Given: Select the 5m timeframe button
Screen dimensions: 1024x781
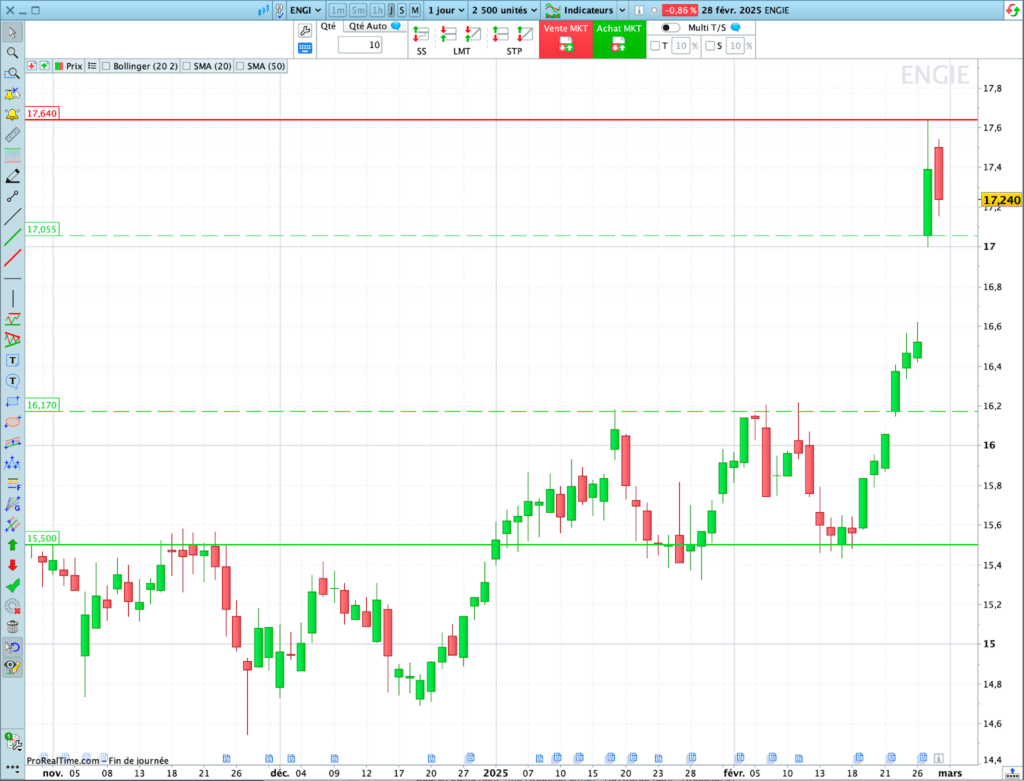Looking at the screenshot, I should 358,10.
